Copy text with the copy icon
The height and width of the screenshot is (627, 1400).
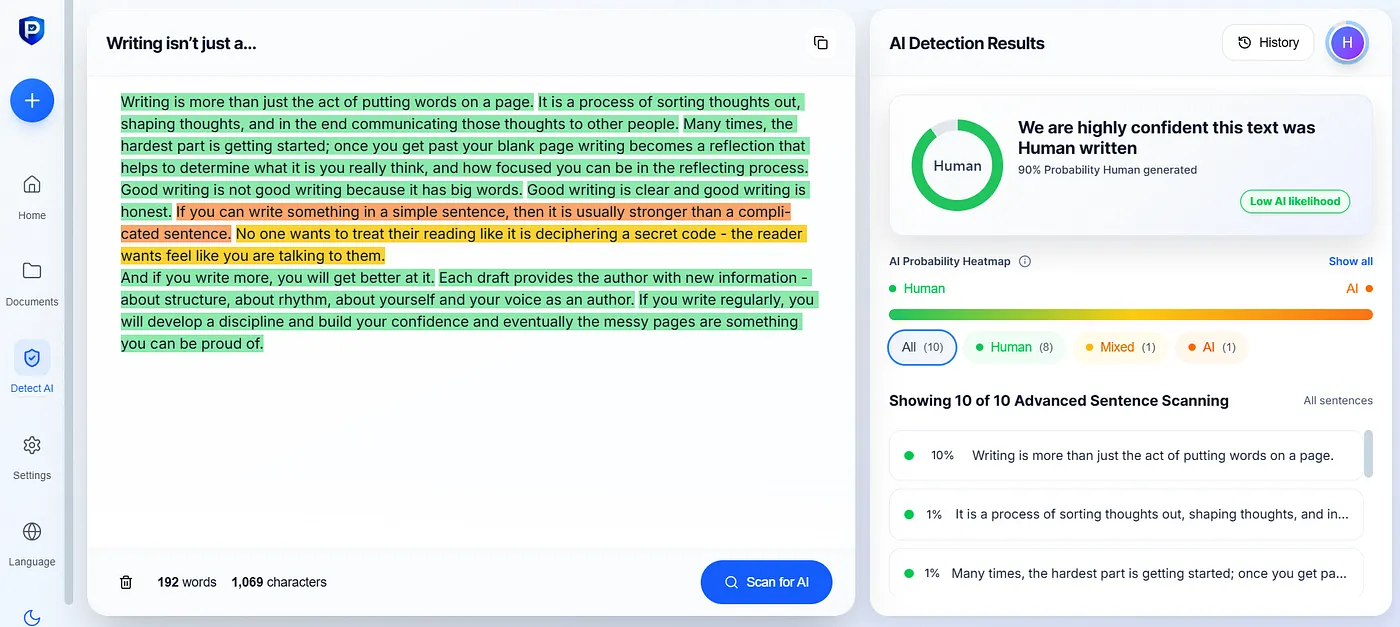pyautogui.click(x=821, y=43)
